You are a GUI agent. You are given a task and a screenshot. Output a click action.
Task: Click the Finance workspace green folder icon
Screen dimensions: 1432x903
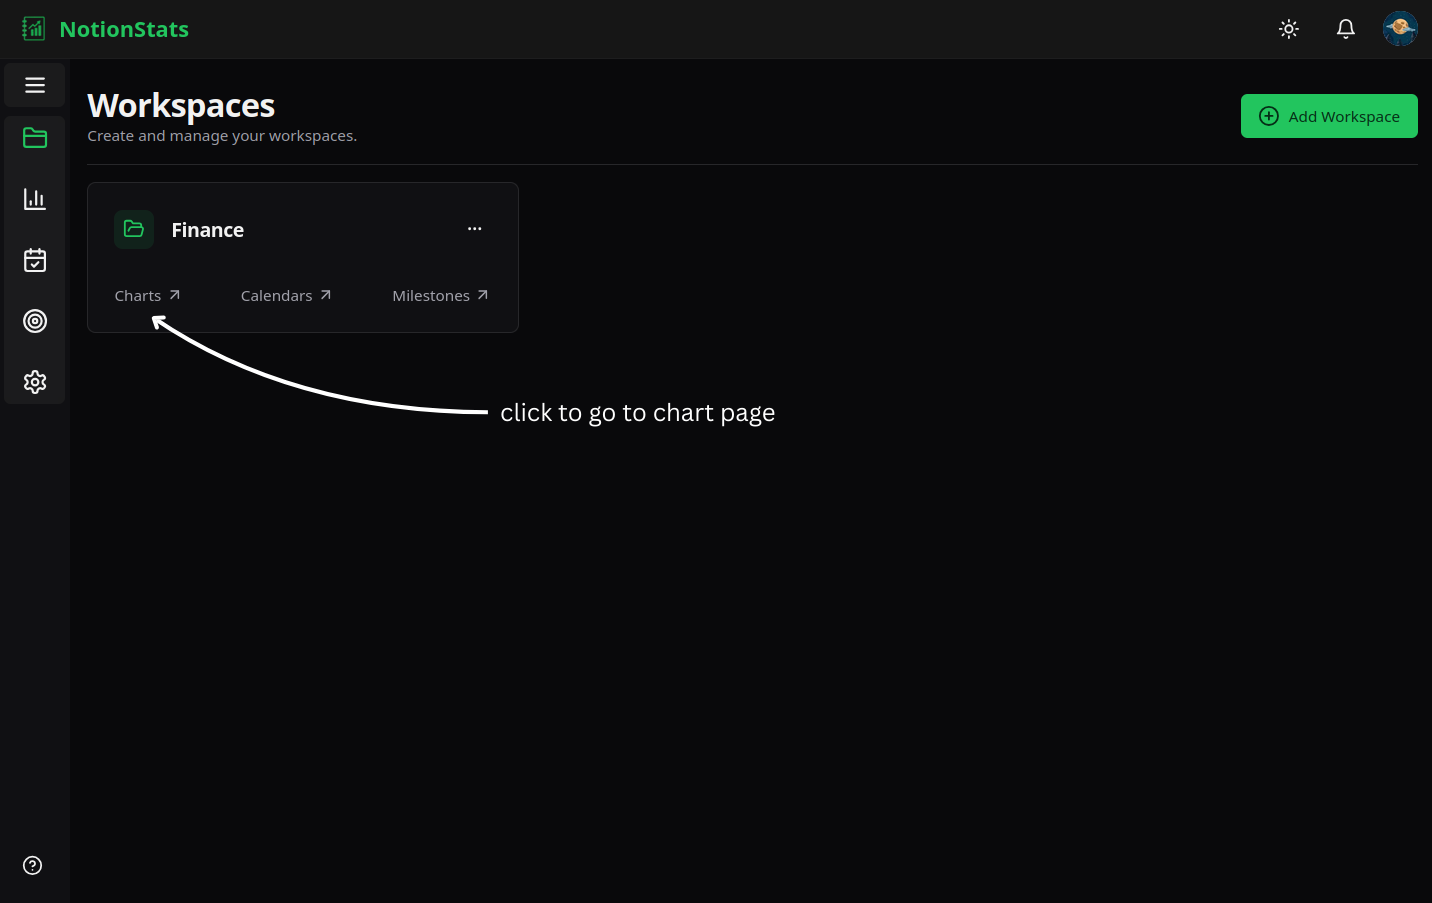coord(134,229)
